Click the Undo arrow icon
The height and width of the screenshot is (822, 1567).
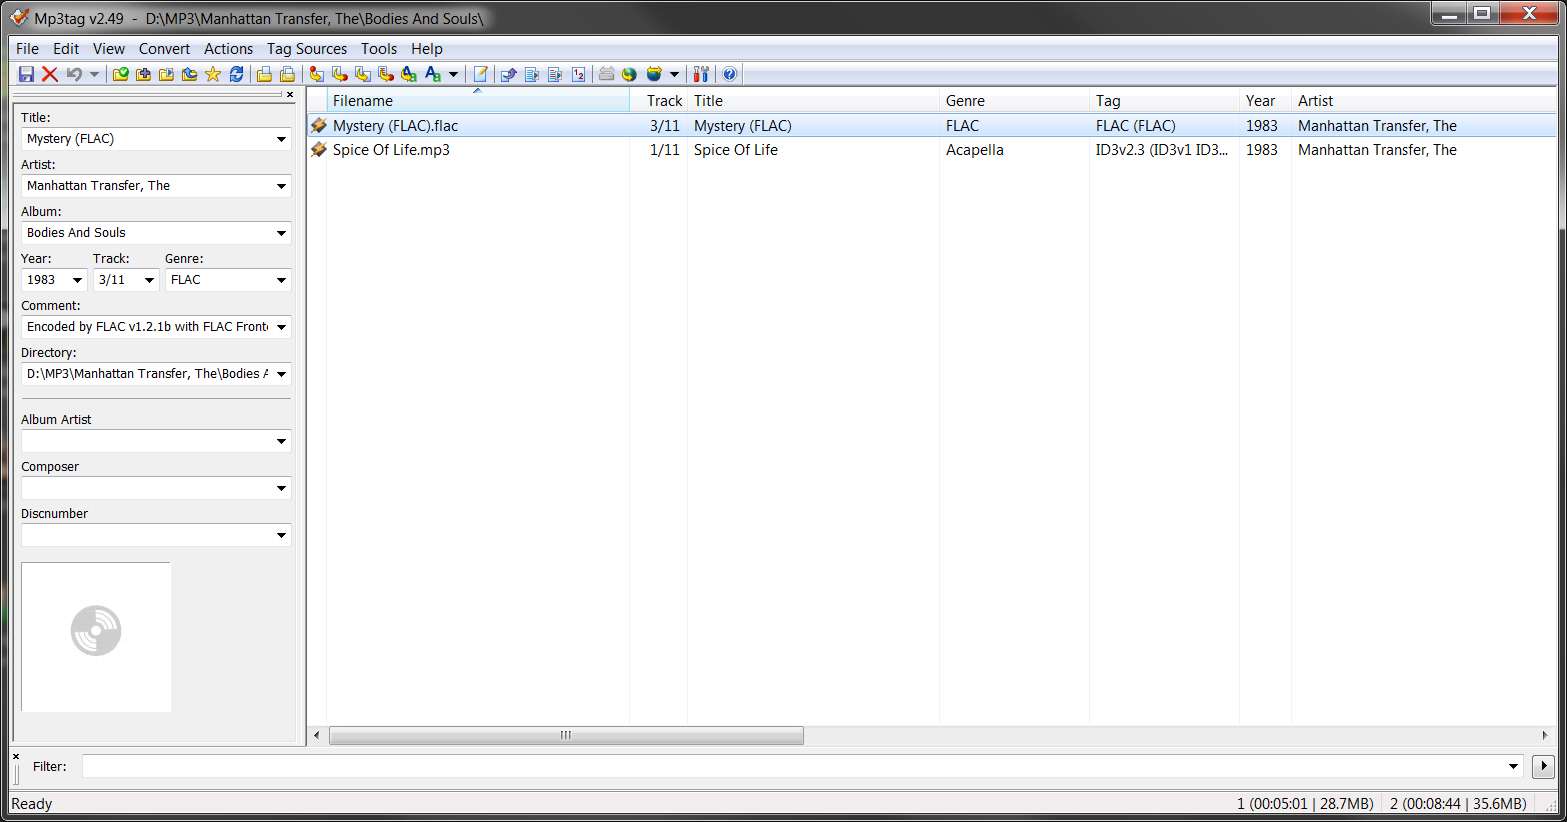tap(74, 74)
